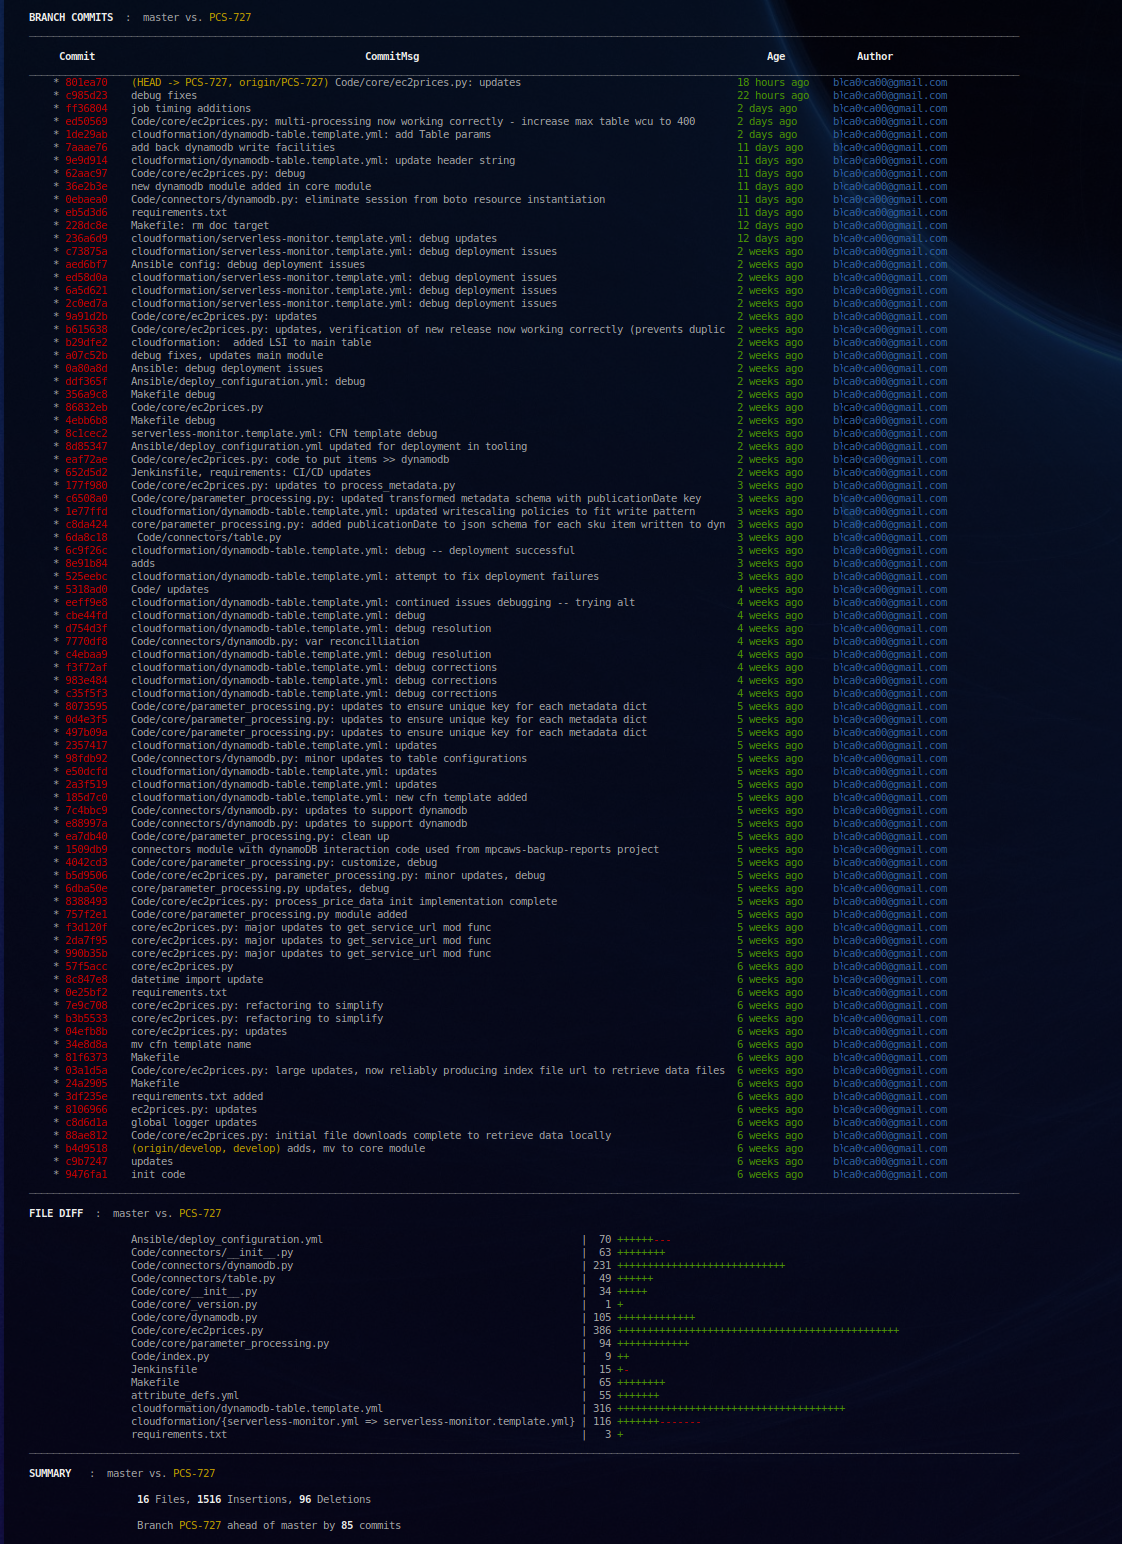Image resolution: width=1122 pixels, height=1544 pixels.
Task: Click the "CommitMsg" column header
Action: (392, 57)
